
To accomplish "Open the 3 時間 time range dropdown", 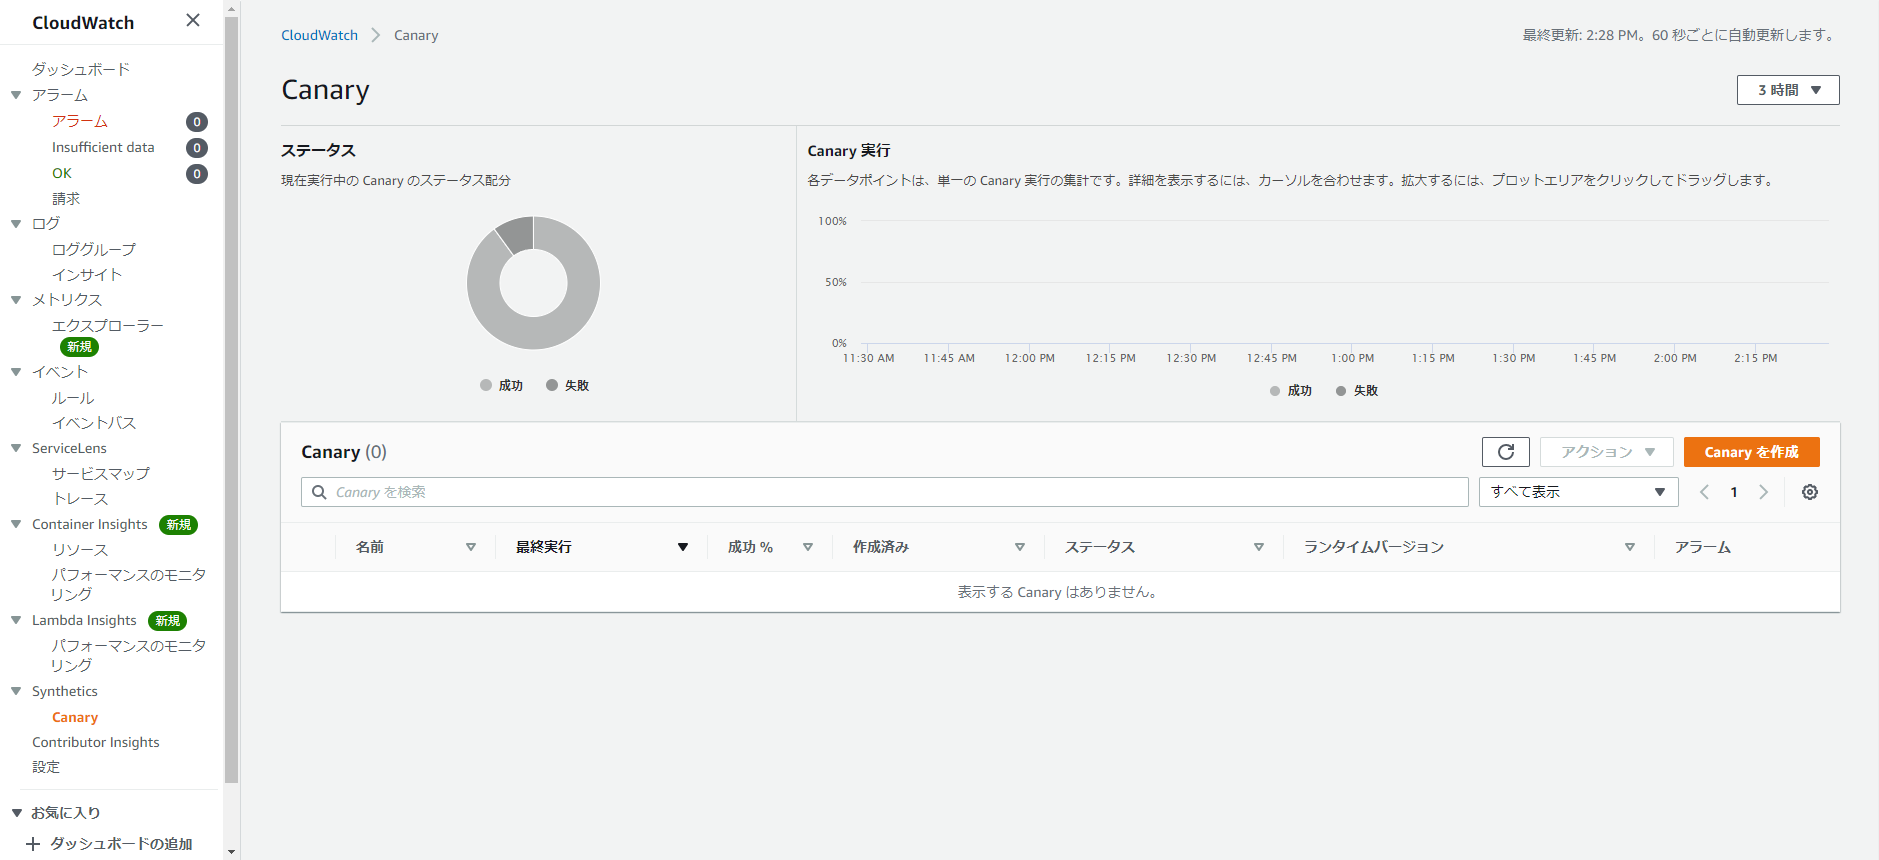I will 1788,90.
